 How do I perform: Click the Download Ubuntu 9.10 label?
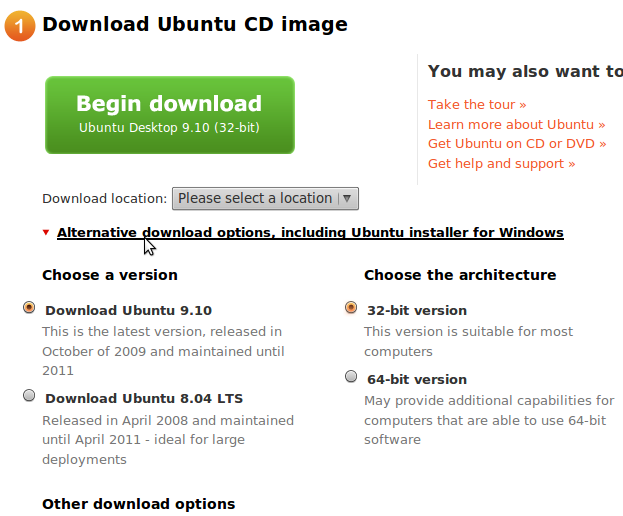pyautogui.click(x=128, y=310)
